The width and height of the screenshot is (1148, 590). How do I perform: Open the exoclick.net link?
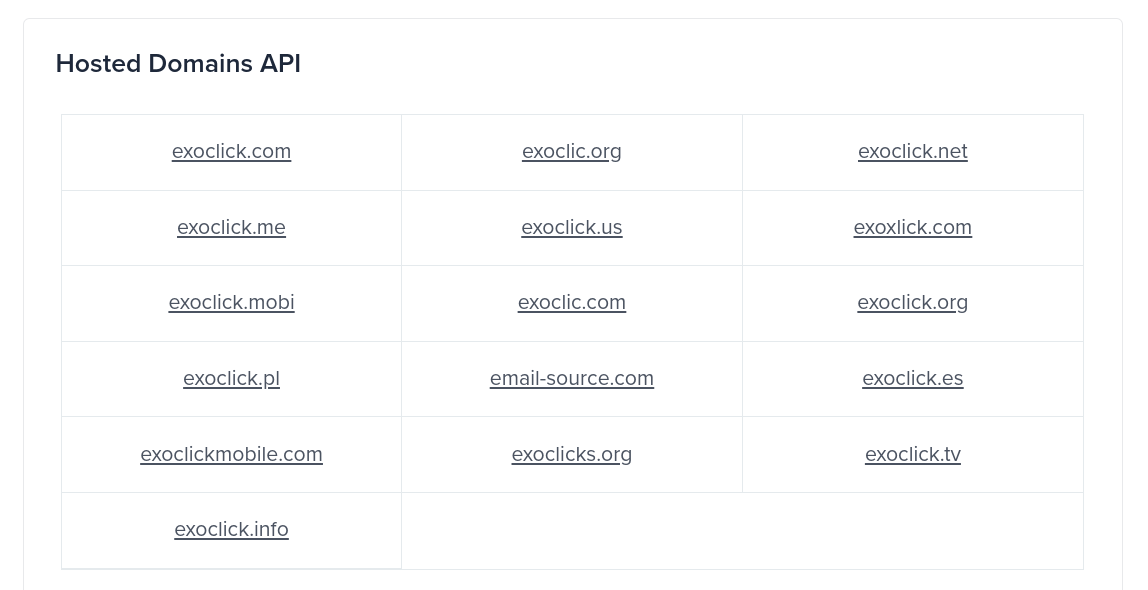912,151
